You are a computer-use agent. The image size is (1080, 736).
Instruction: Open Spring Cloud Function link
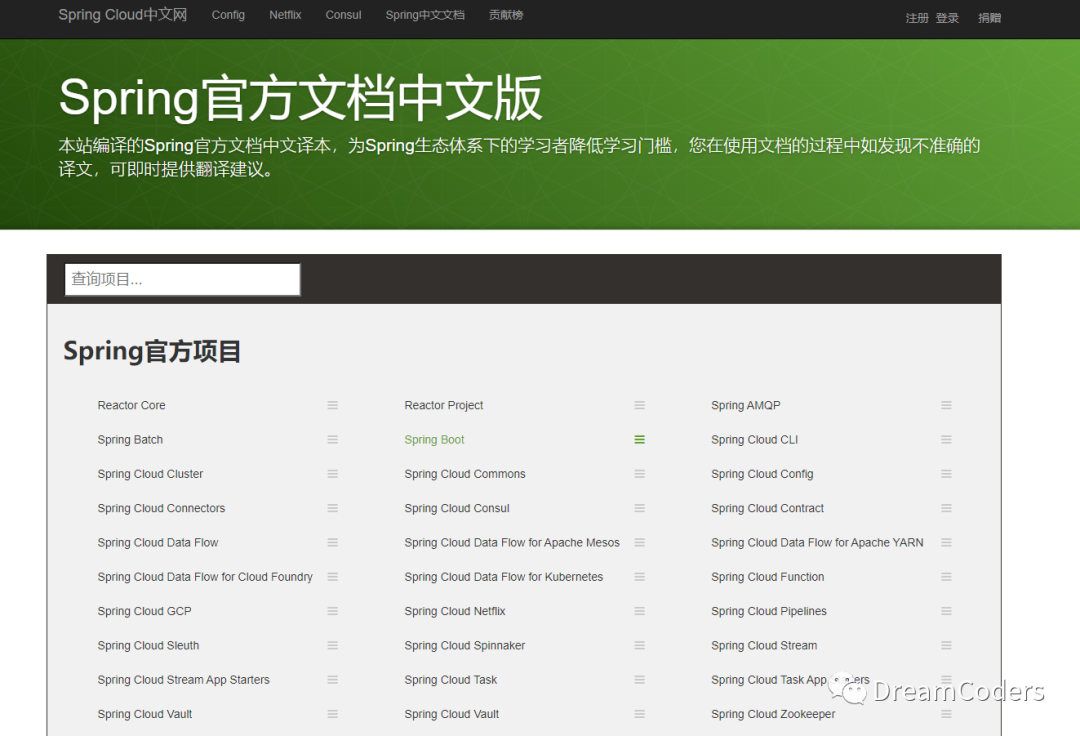point(767,577)
